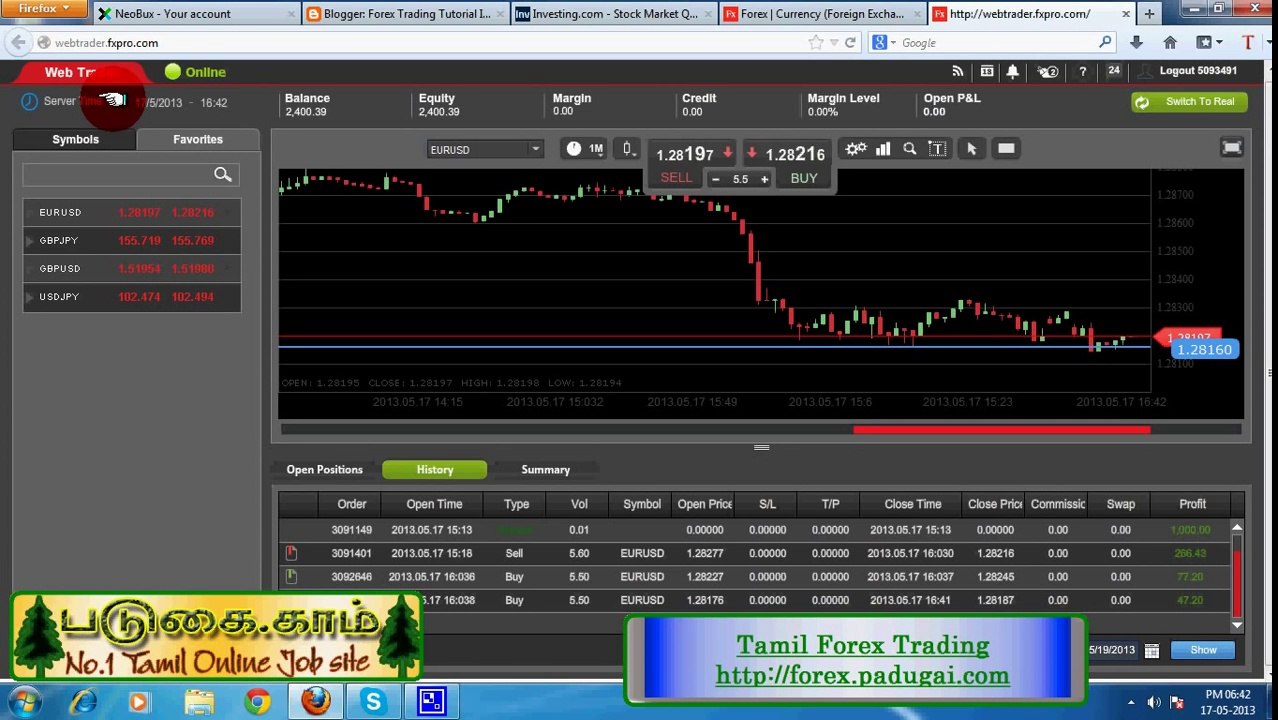Click the red position icon for order 3091401
The height and width of the screenshot is (720, 1278).
(291, 553)
